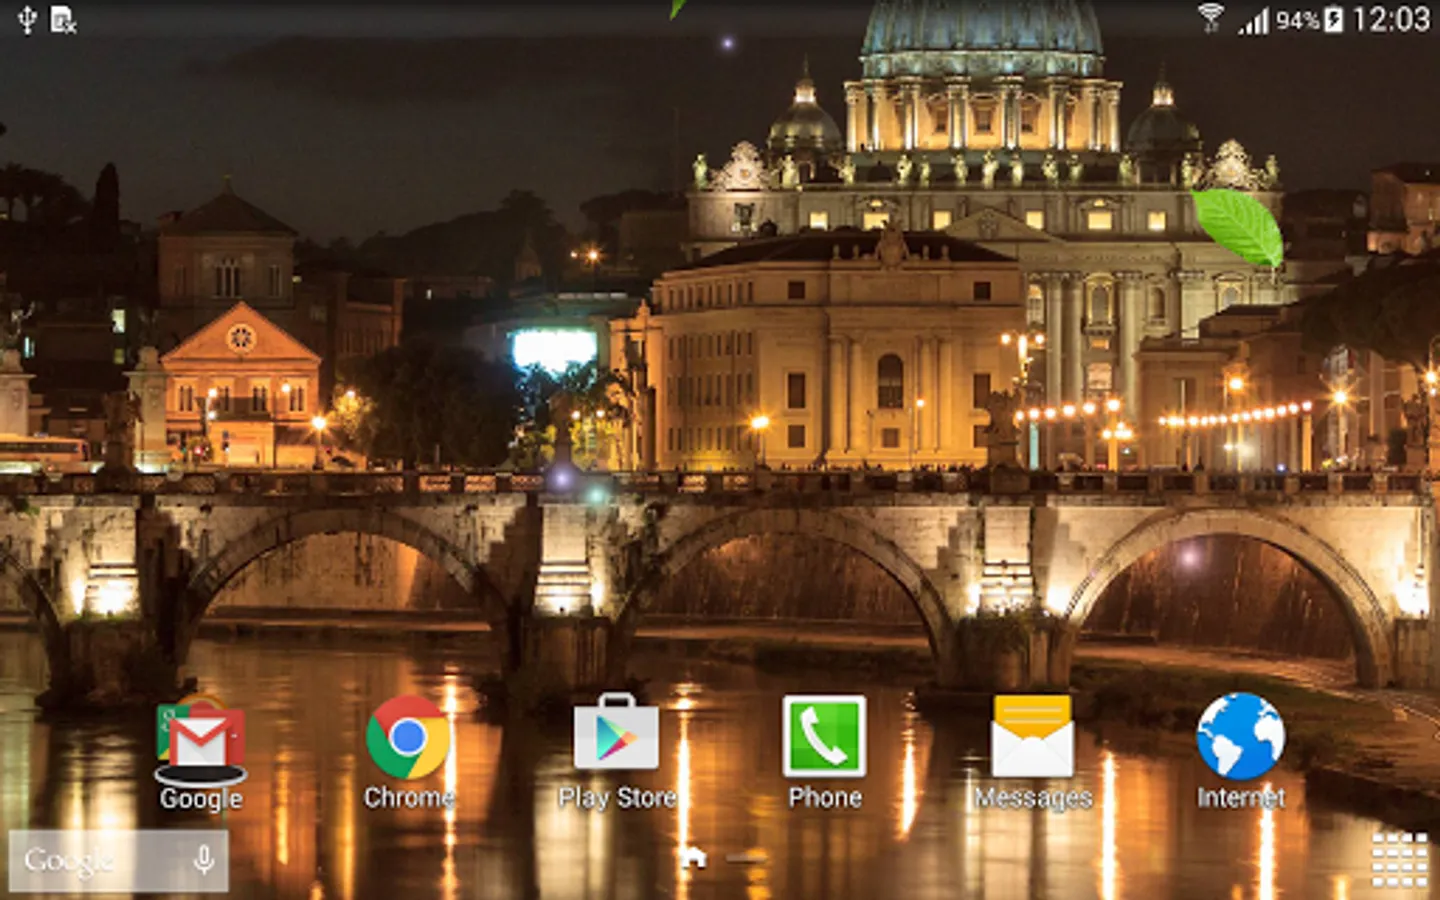Open the apps drawer grid
The height and width of the screenshot is (900, 1440).
(x=1400, y=859)
